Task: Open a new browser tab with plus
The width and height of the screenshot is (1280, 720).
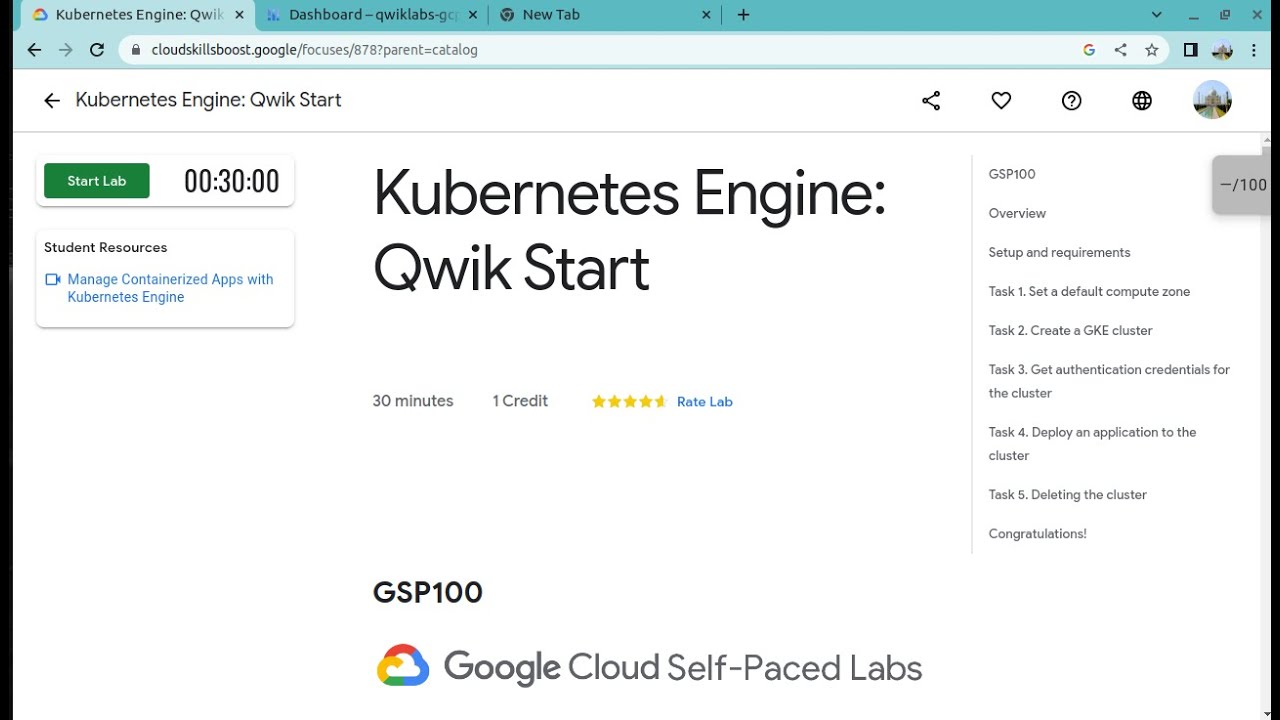Action: coord(743,15)
